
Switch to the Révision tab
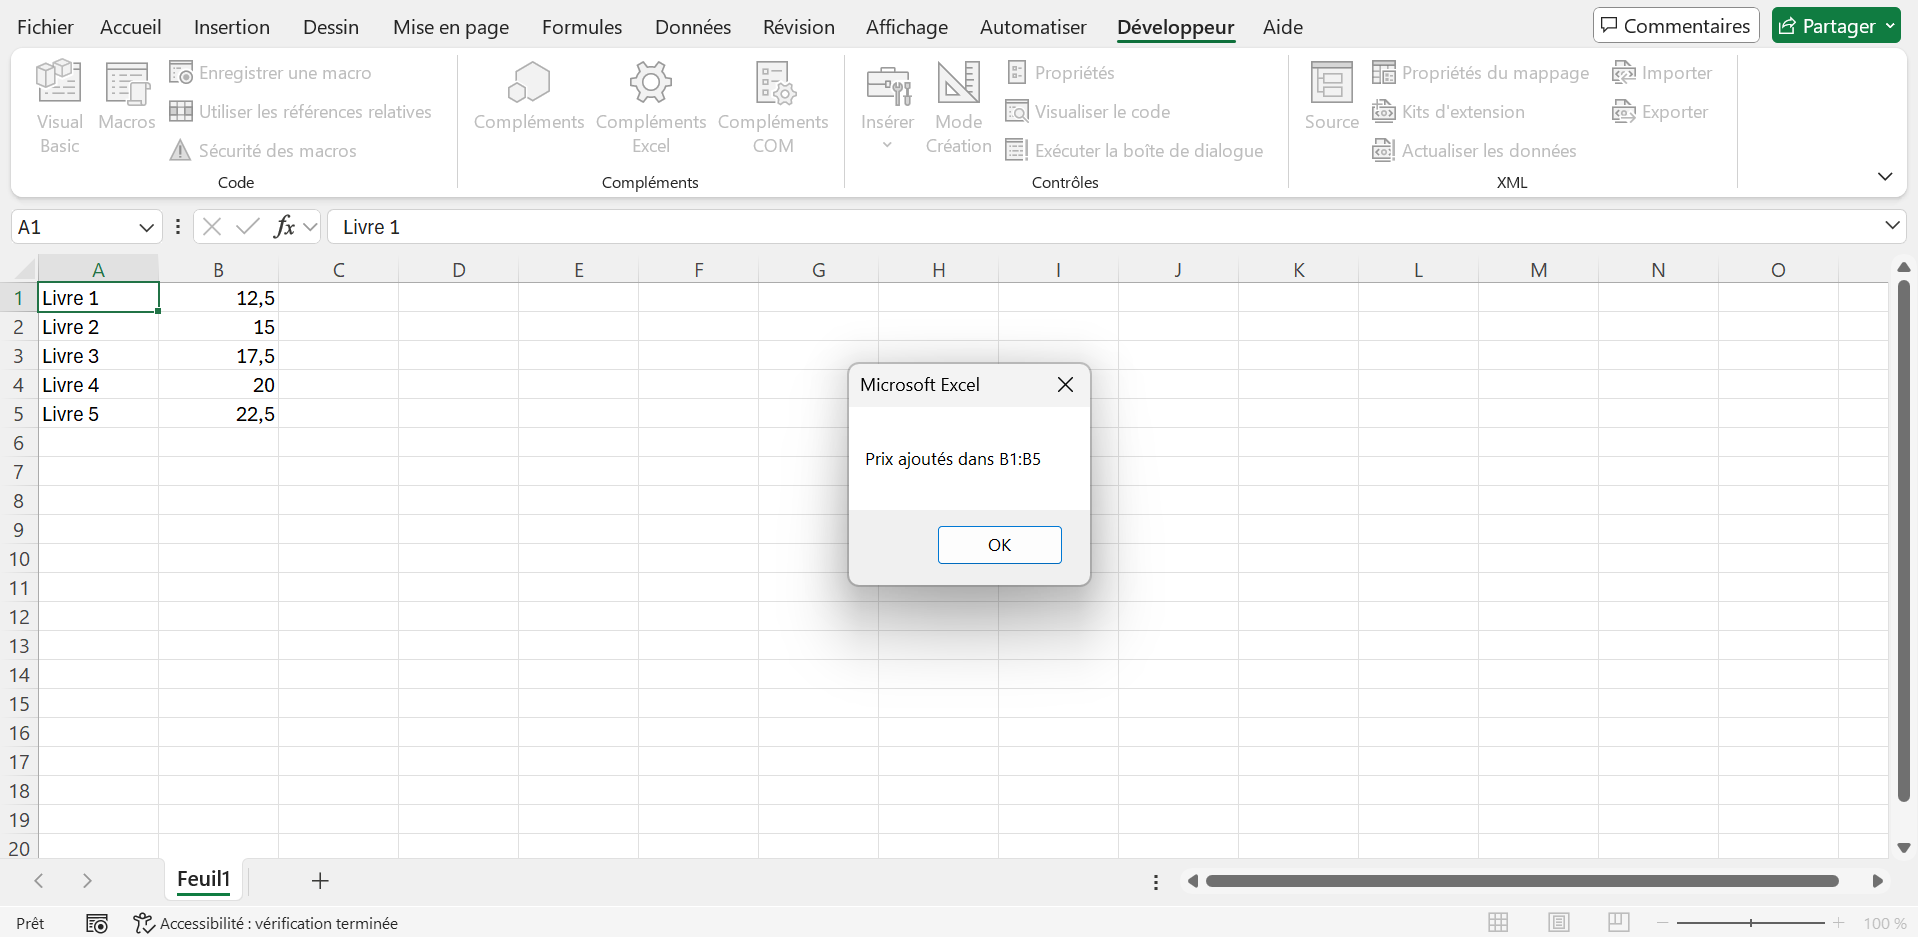(799, 27)
